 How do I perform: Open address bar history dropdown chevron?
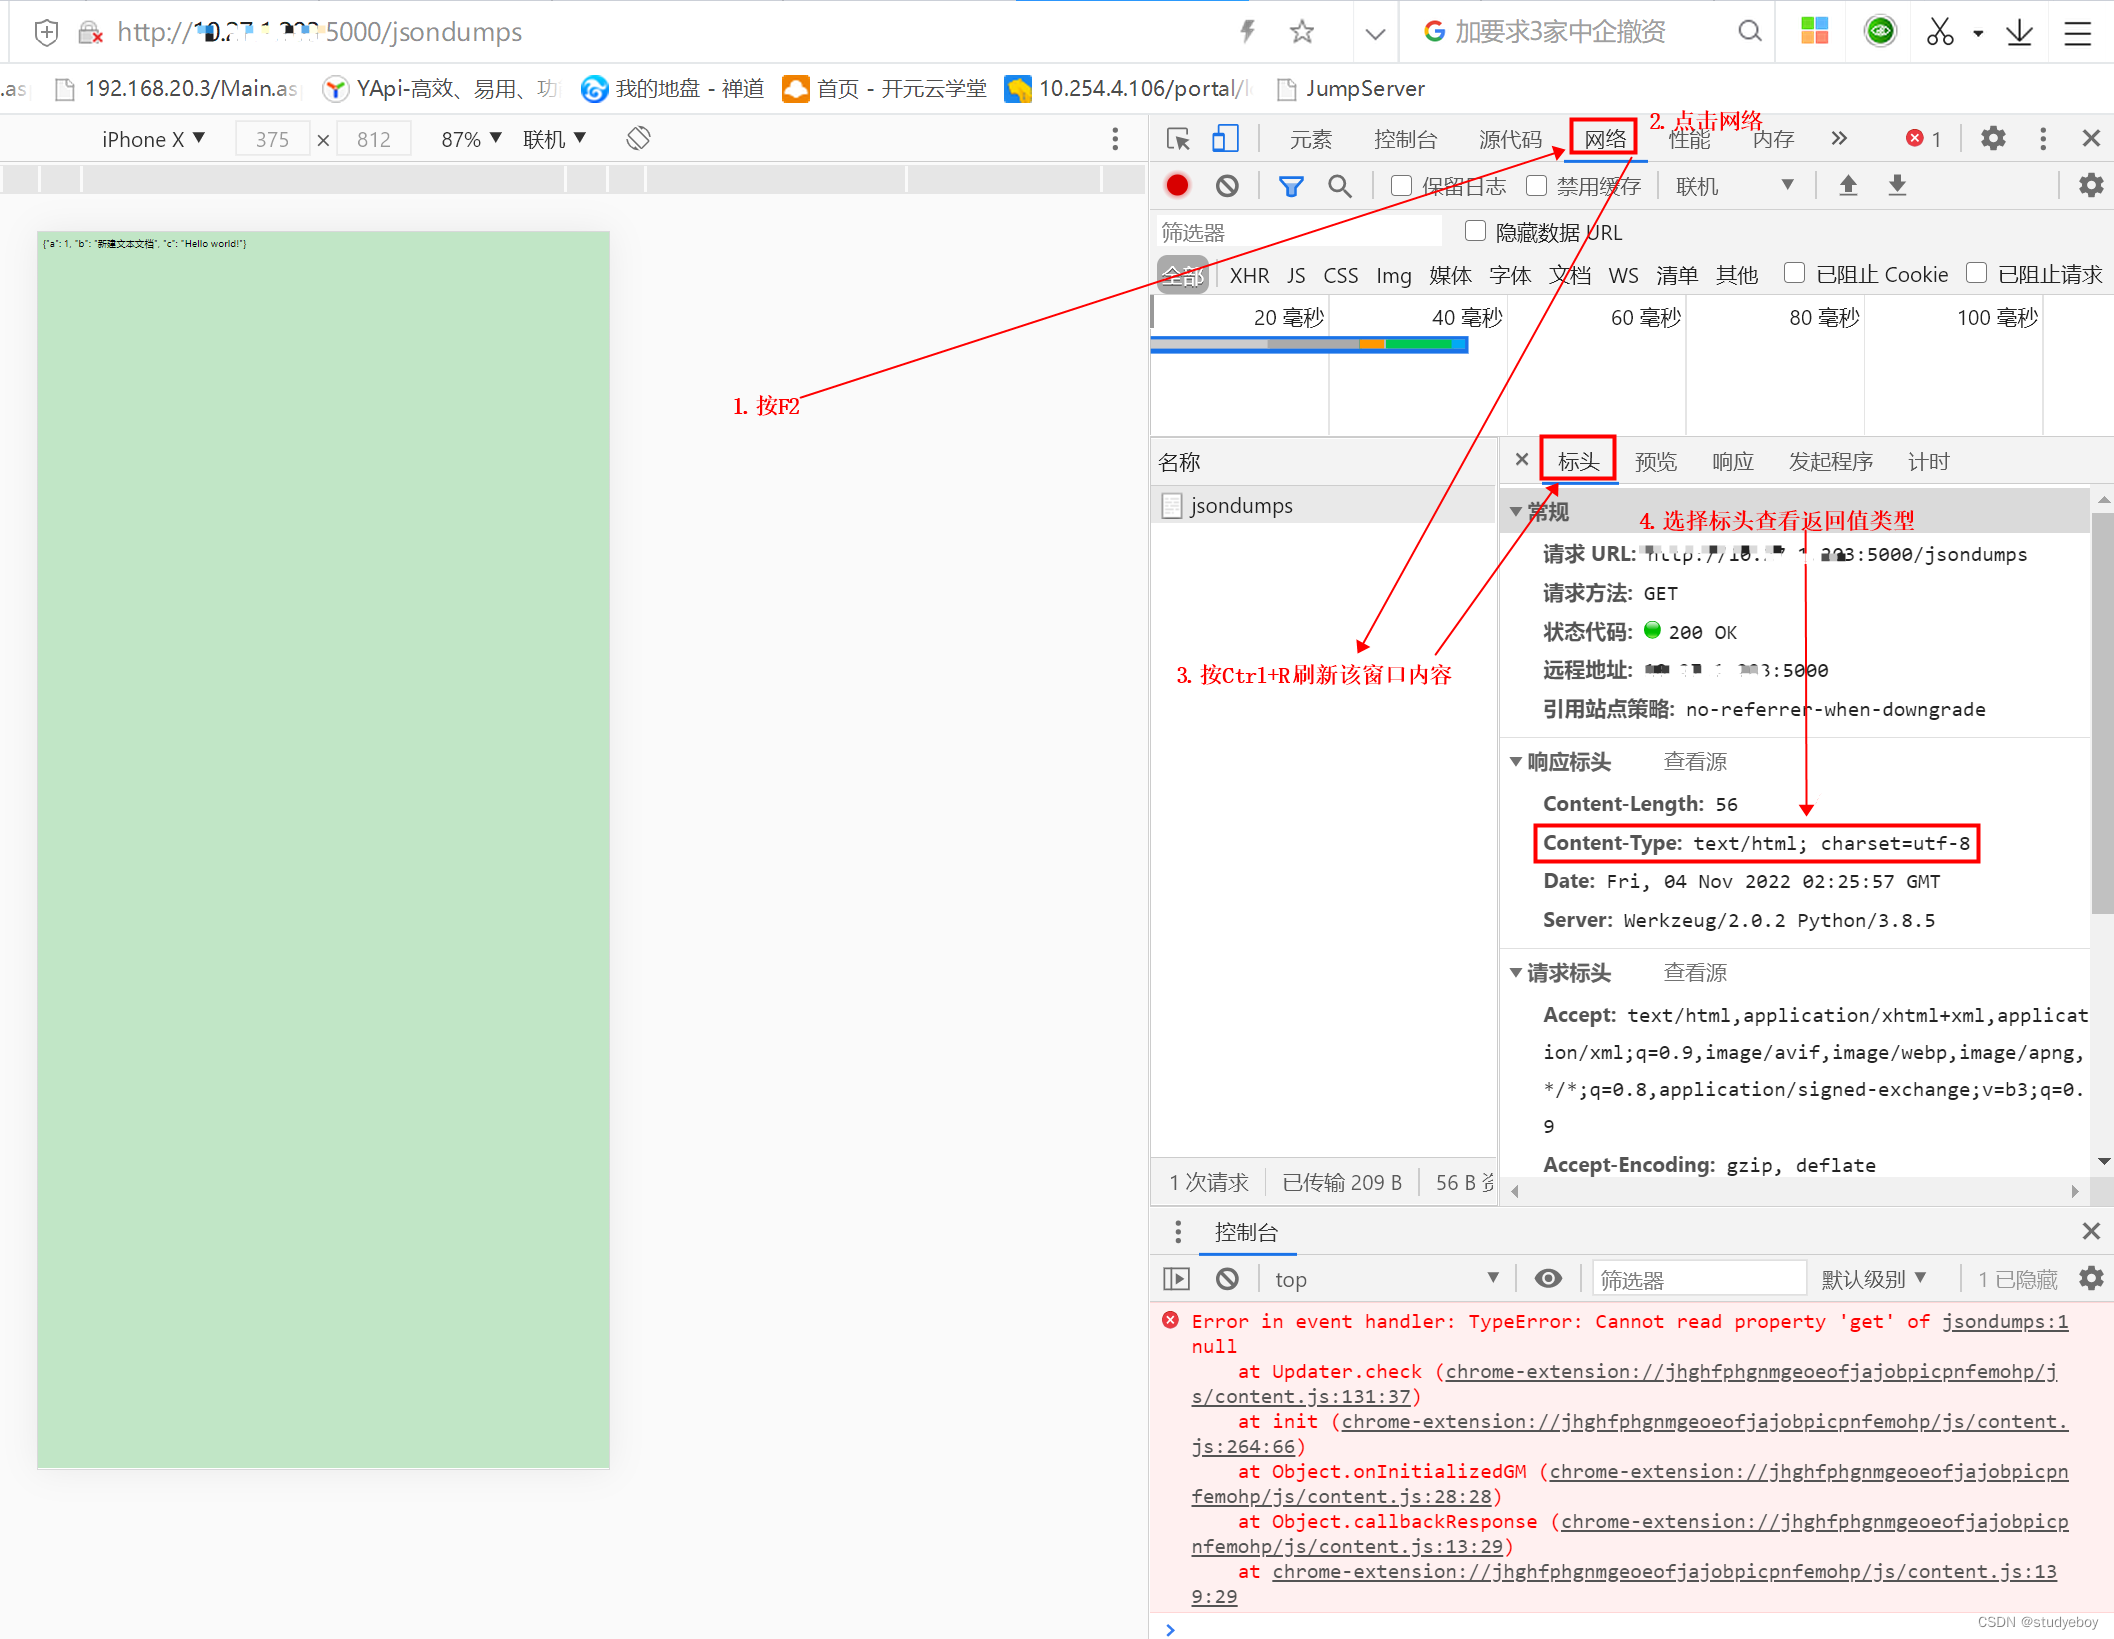[1375, 33]
